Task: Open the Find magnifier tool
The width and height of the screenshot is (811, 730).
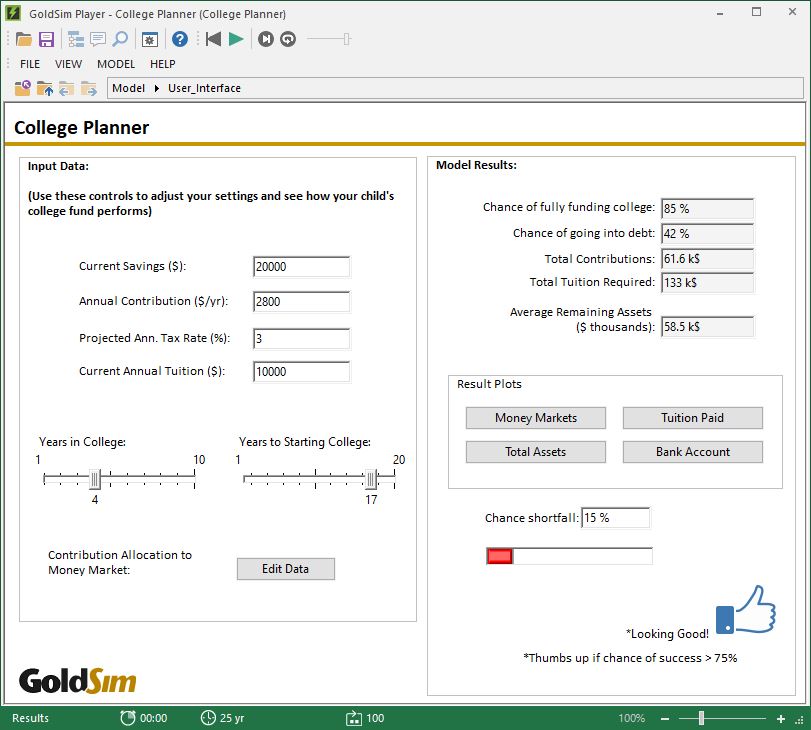Action: pos(120,39)
